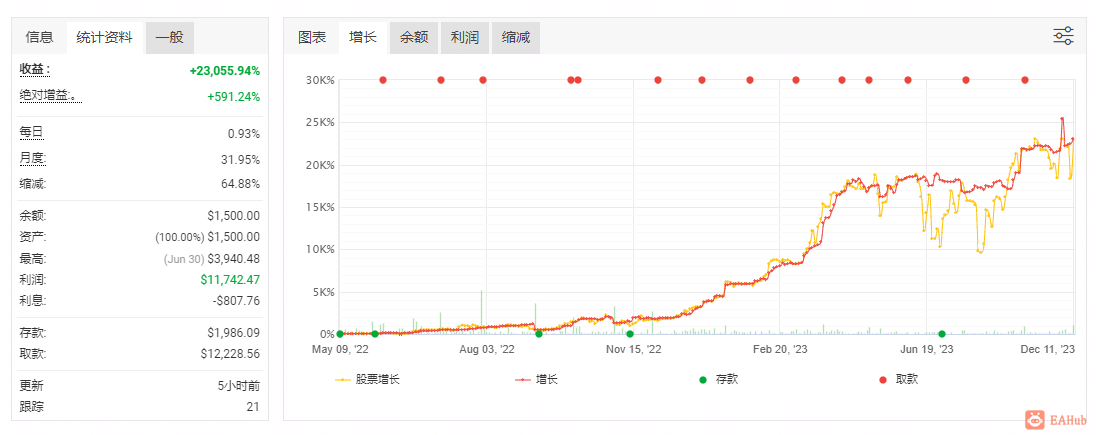
Task: Click the green deposit marker near Nov 15
Action: (x=630, y=334)
